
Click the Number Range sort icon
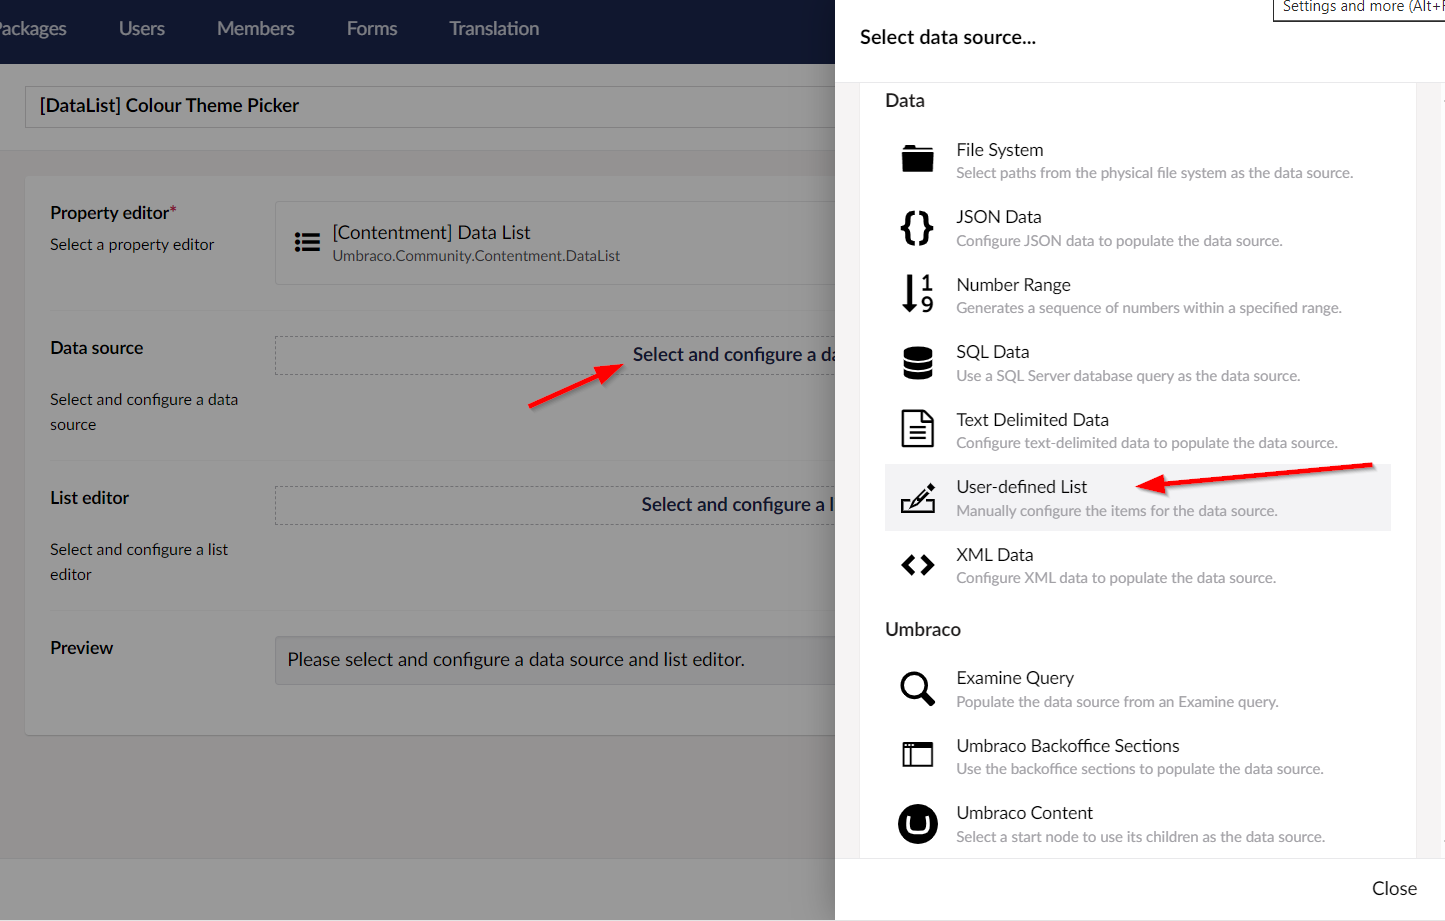[917, 294]
